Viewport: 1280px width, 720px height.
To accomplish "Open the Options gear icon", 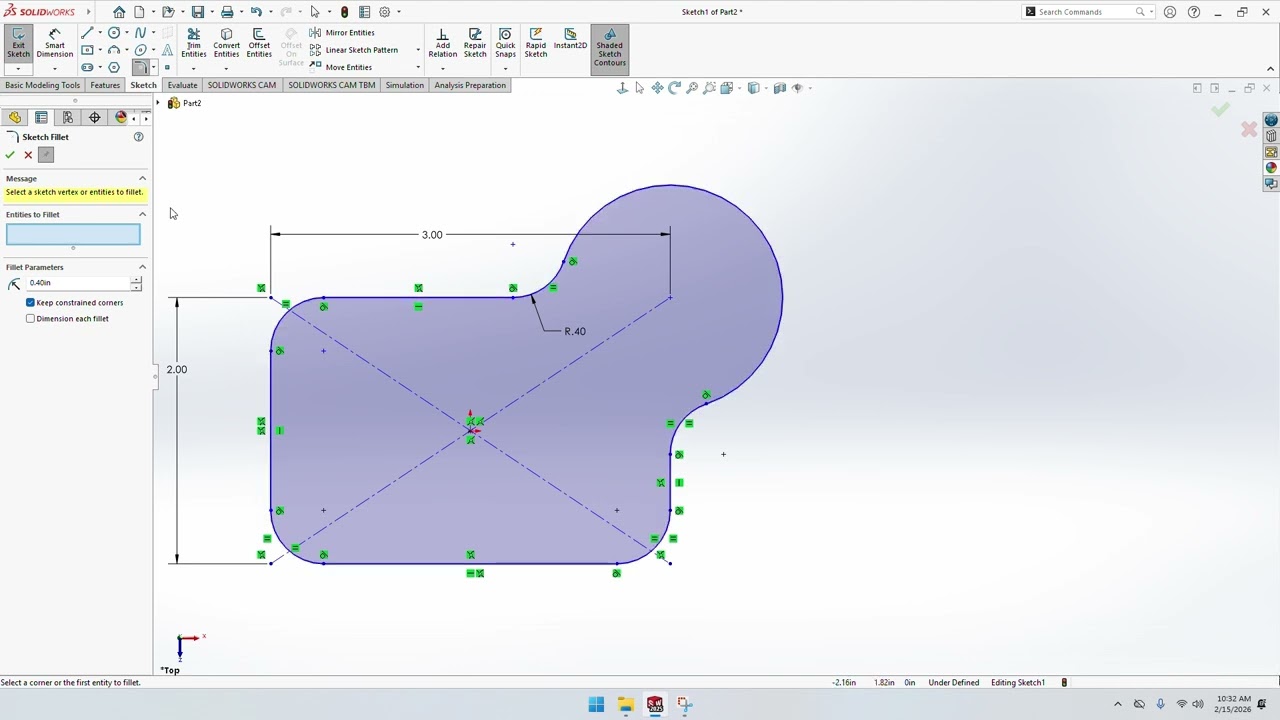I will [x=384, y=12].
